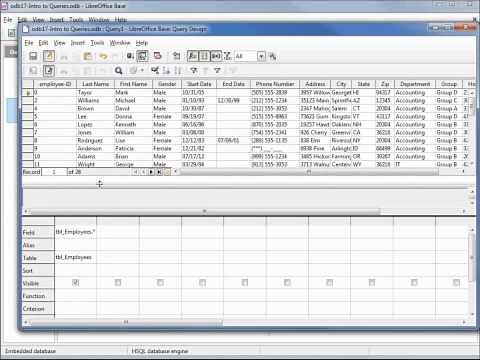This screenshot has width=480, height=360.
Task: Go to previous record navigation arrow
Action: (143, 172)
